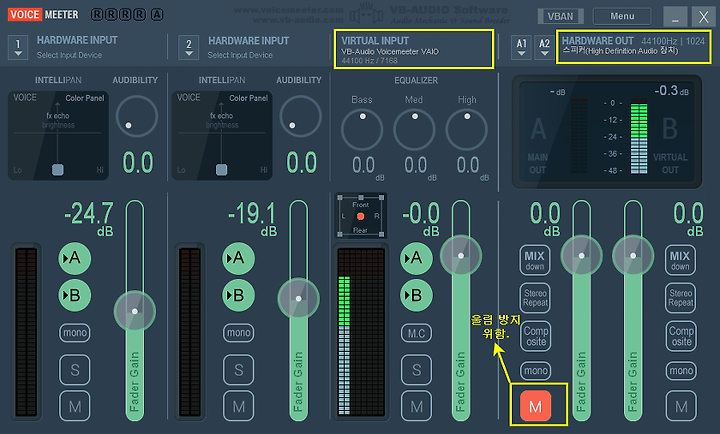Viewport: 720px width, 434px height.
Task: Toggle Virtual Input bus B routing
Action: coord(416,295)
